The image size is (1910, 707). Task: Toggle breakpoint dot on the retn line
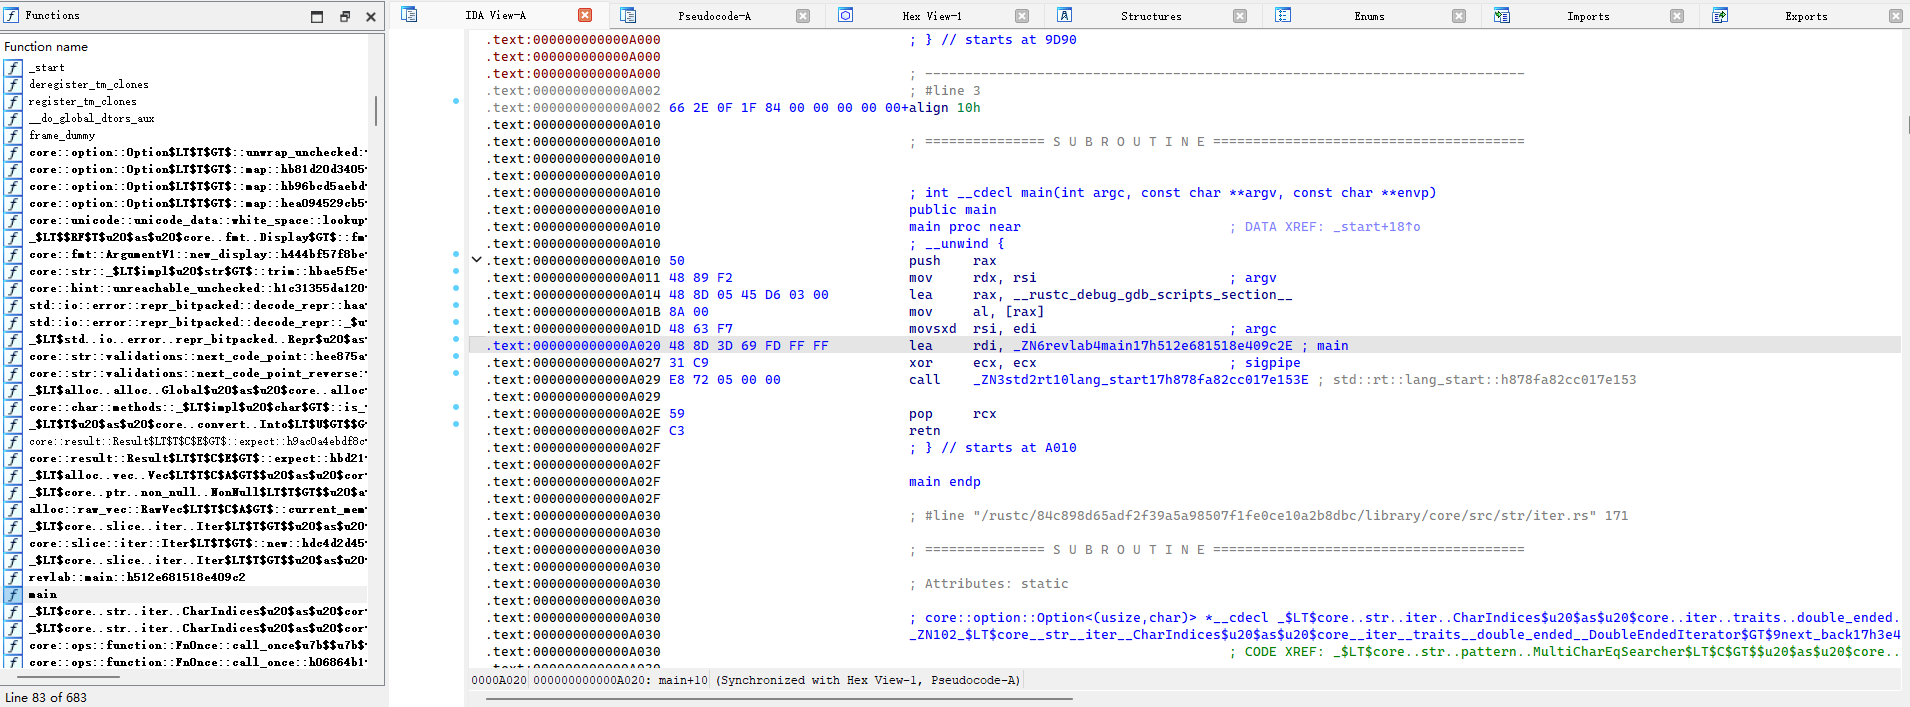456,424
